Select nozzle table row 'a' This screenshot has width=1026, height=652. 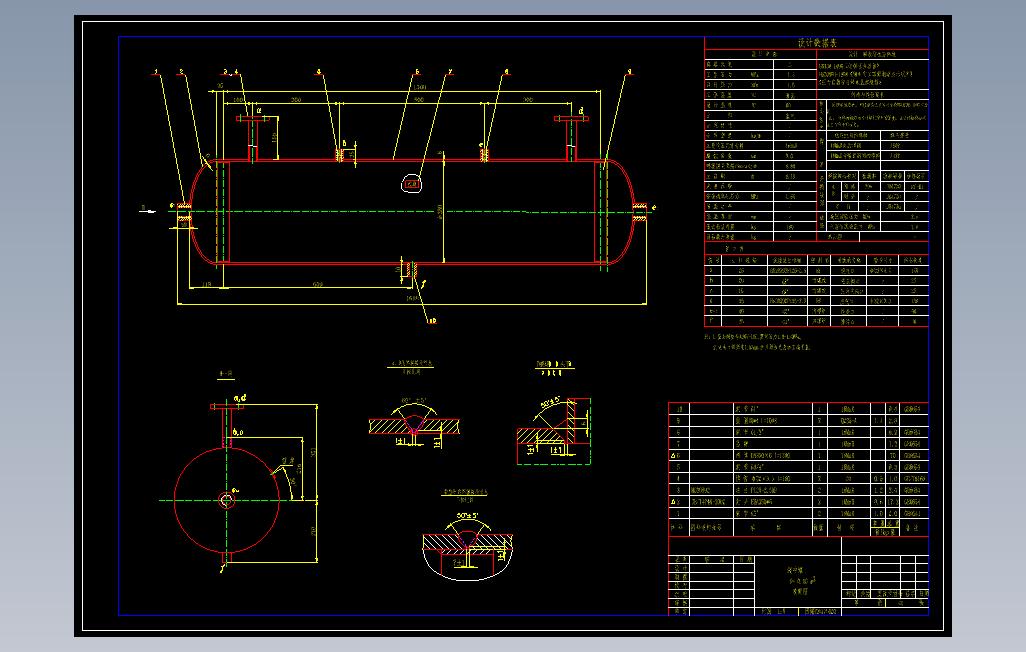[x=816, y=270]
